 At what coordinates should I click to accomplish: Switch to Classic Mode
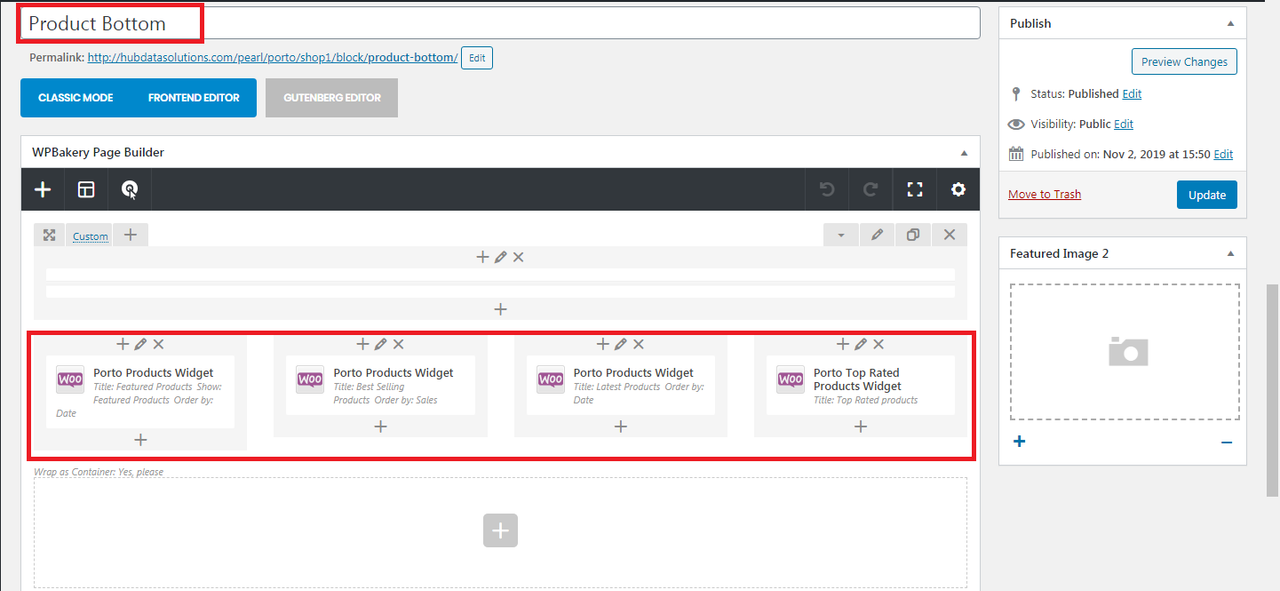(x=75, y=98)
